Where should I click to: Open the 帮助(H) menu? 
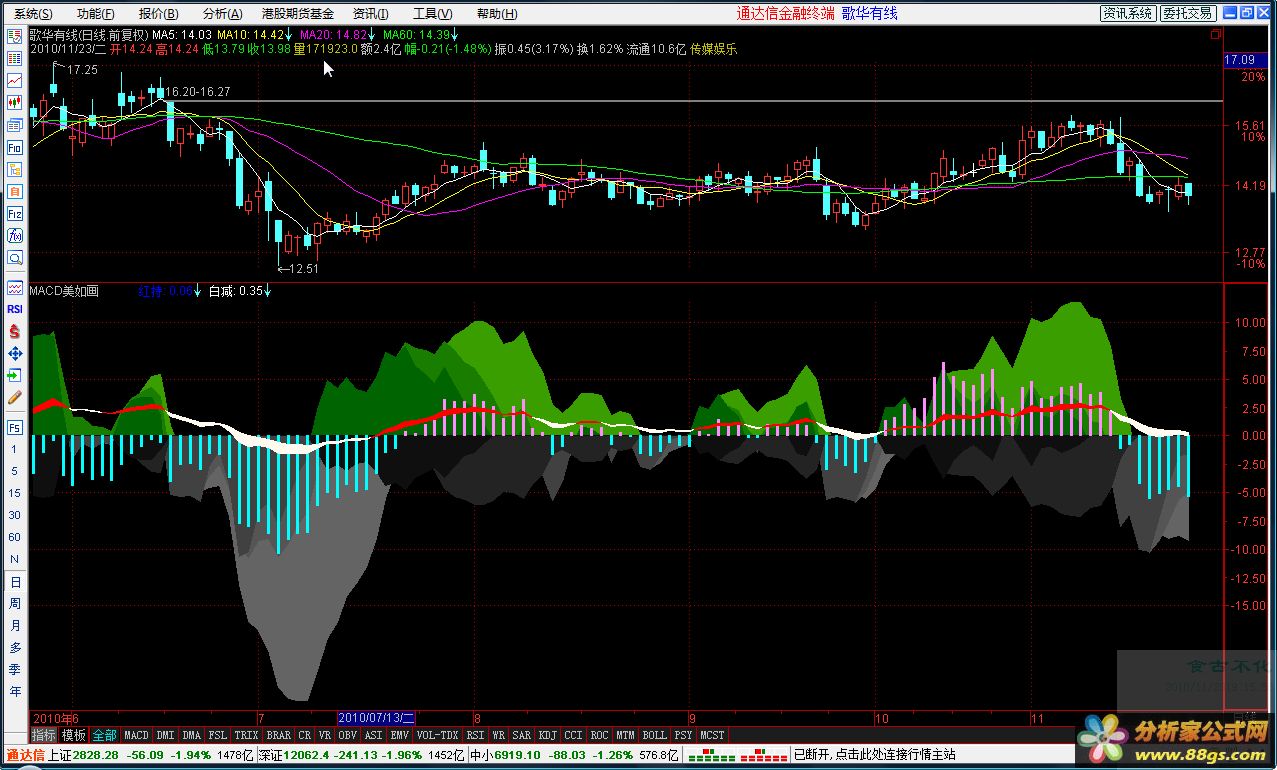(497, 14)
